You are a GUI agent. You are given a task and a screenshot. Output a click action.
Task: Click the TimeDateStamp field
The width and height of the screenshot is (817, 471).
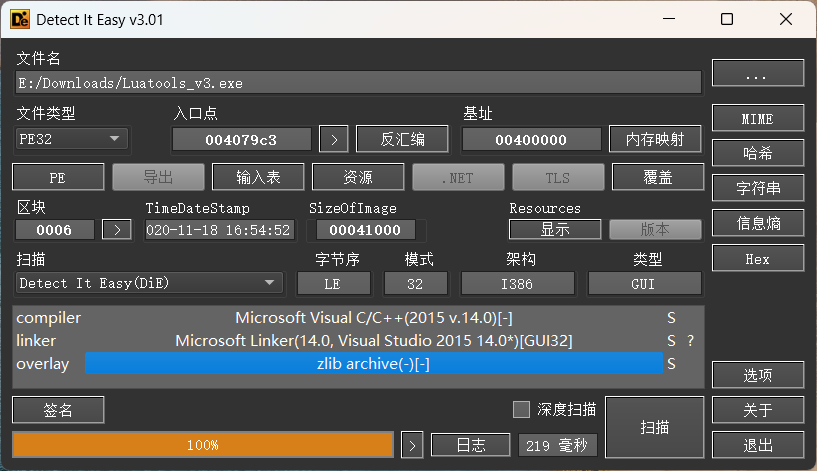click(x=219, y=230)
